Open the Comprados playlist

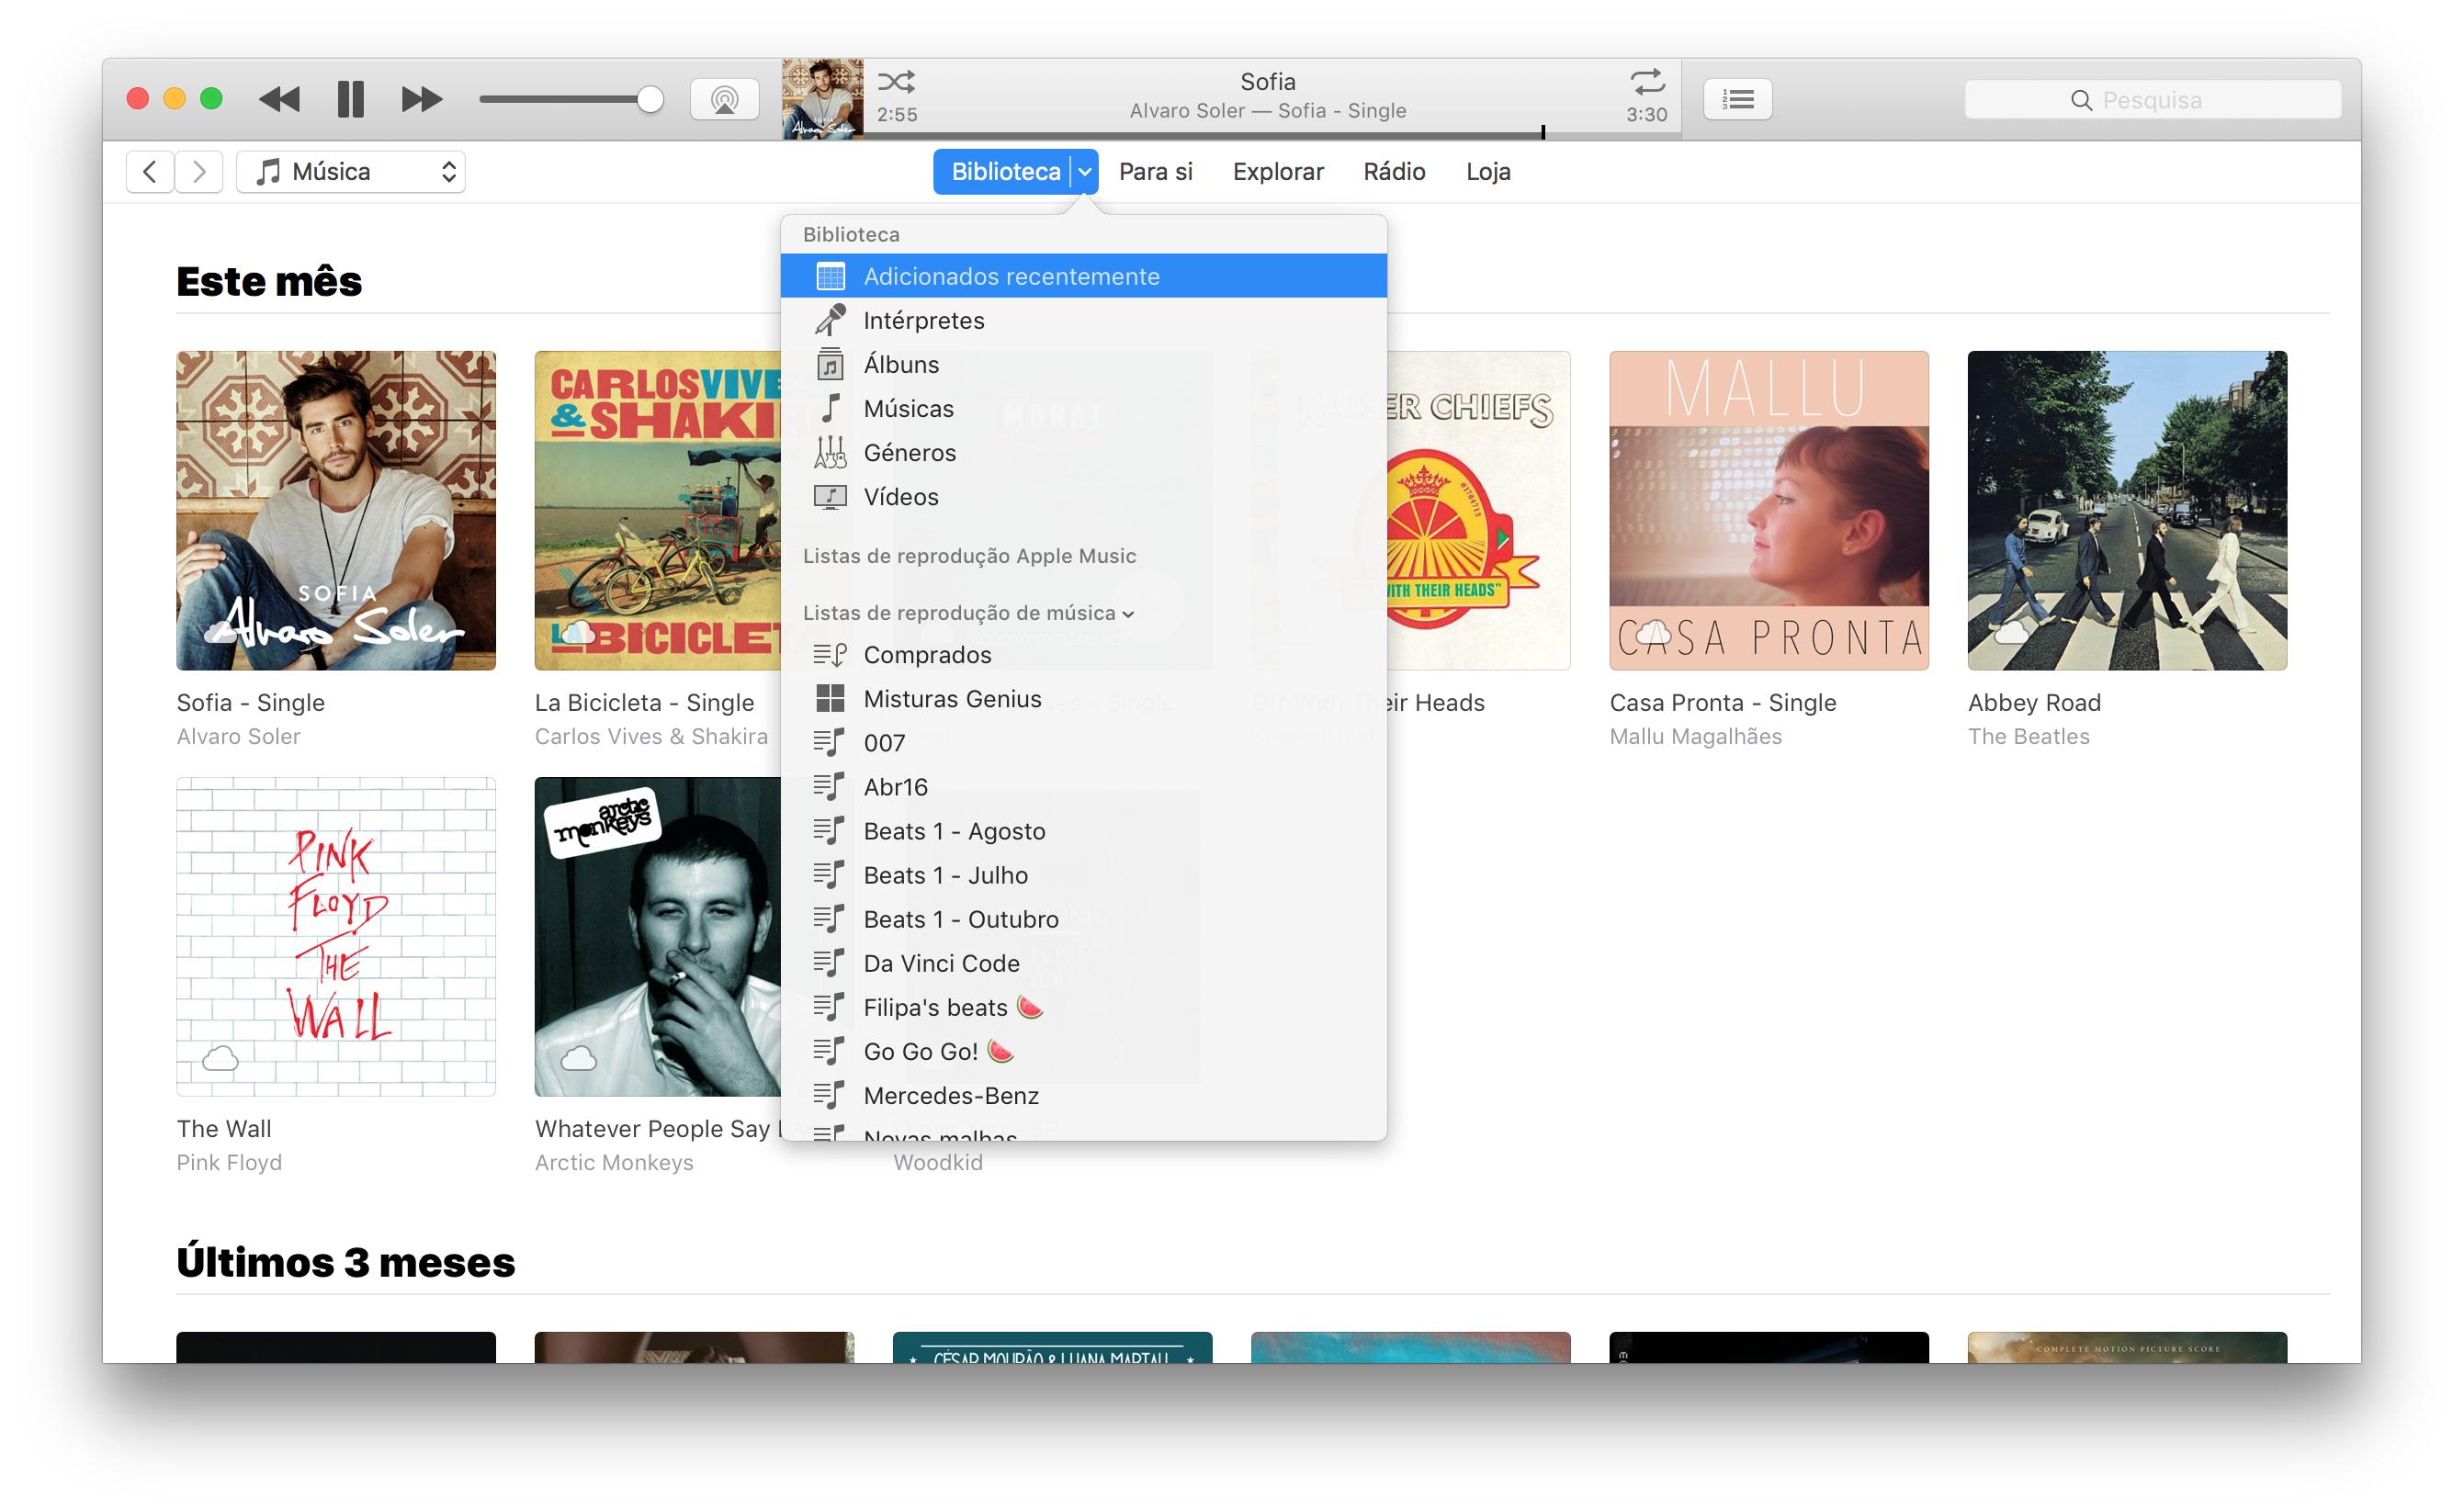click(926, 654)
